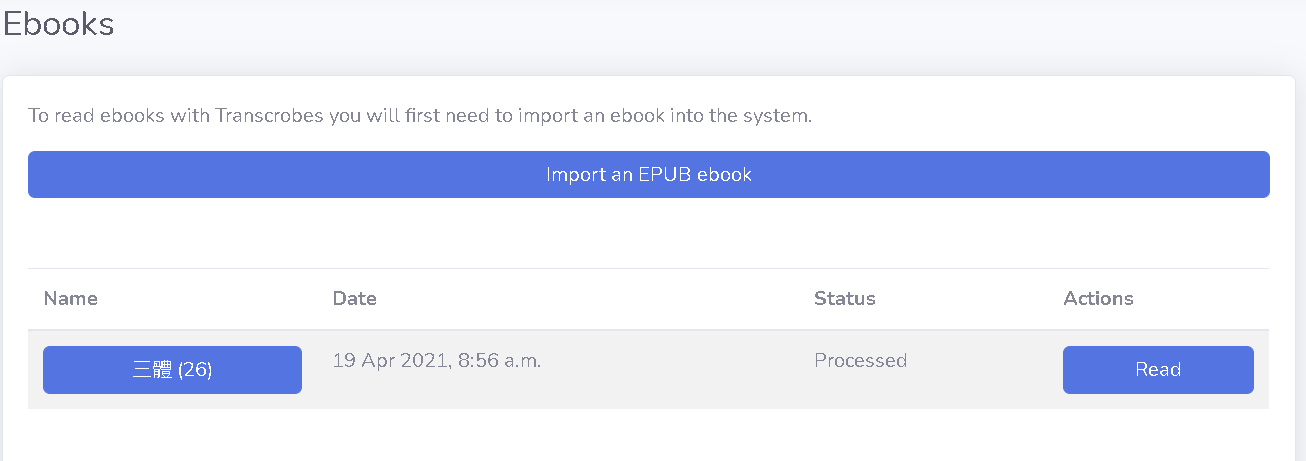View details of the 三體 book
This screenshot has height=461, width=1306.
tap(172, 370)
